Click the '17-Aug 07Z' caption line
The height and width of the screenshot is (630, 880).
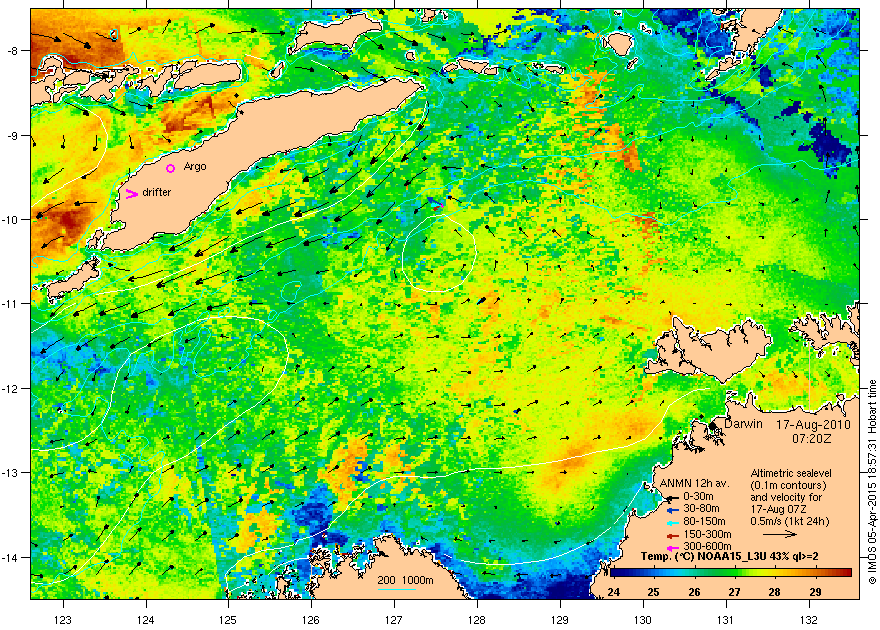pos(777,509)
